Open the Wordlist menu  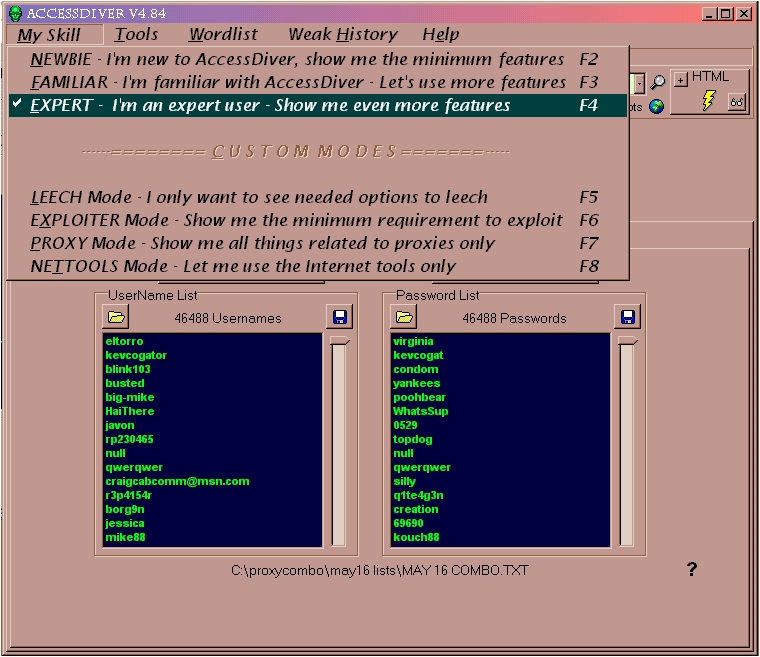pos(223,34)
